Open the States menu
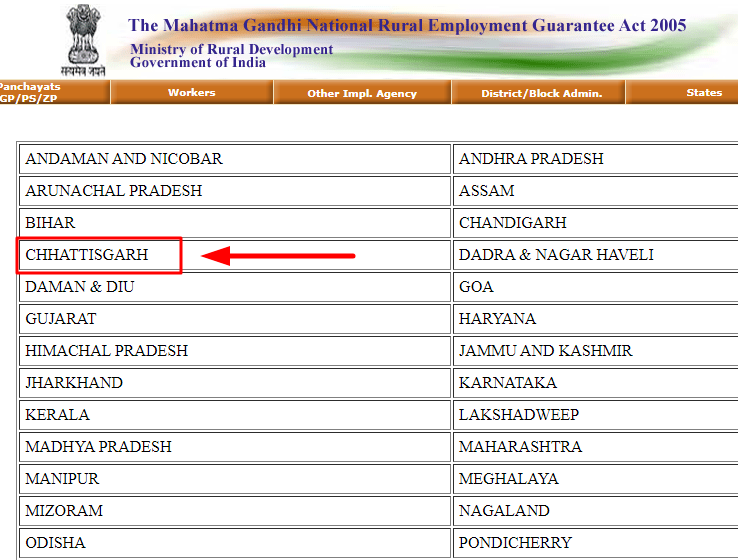The width and height of the screenshot is (738, 560). 704,92
